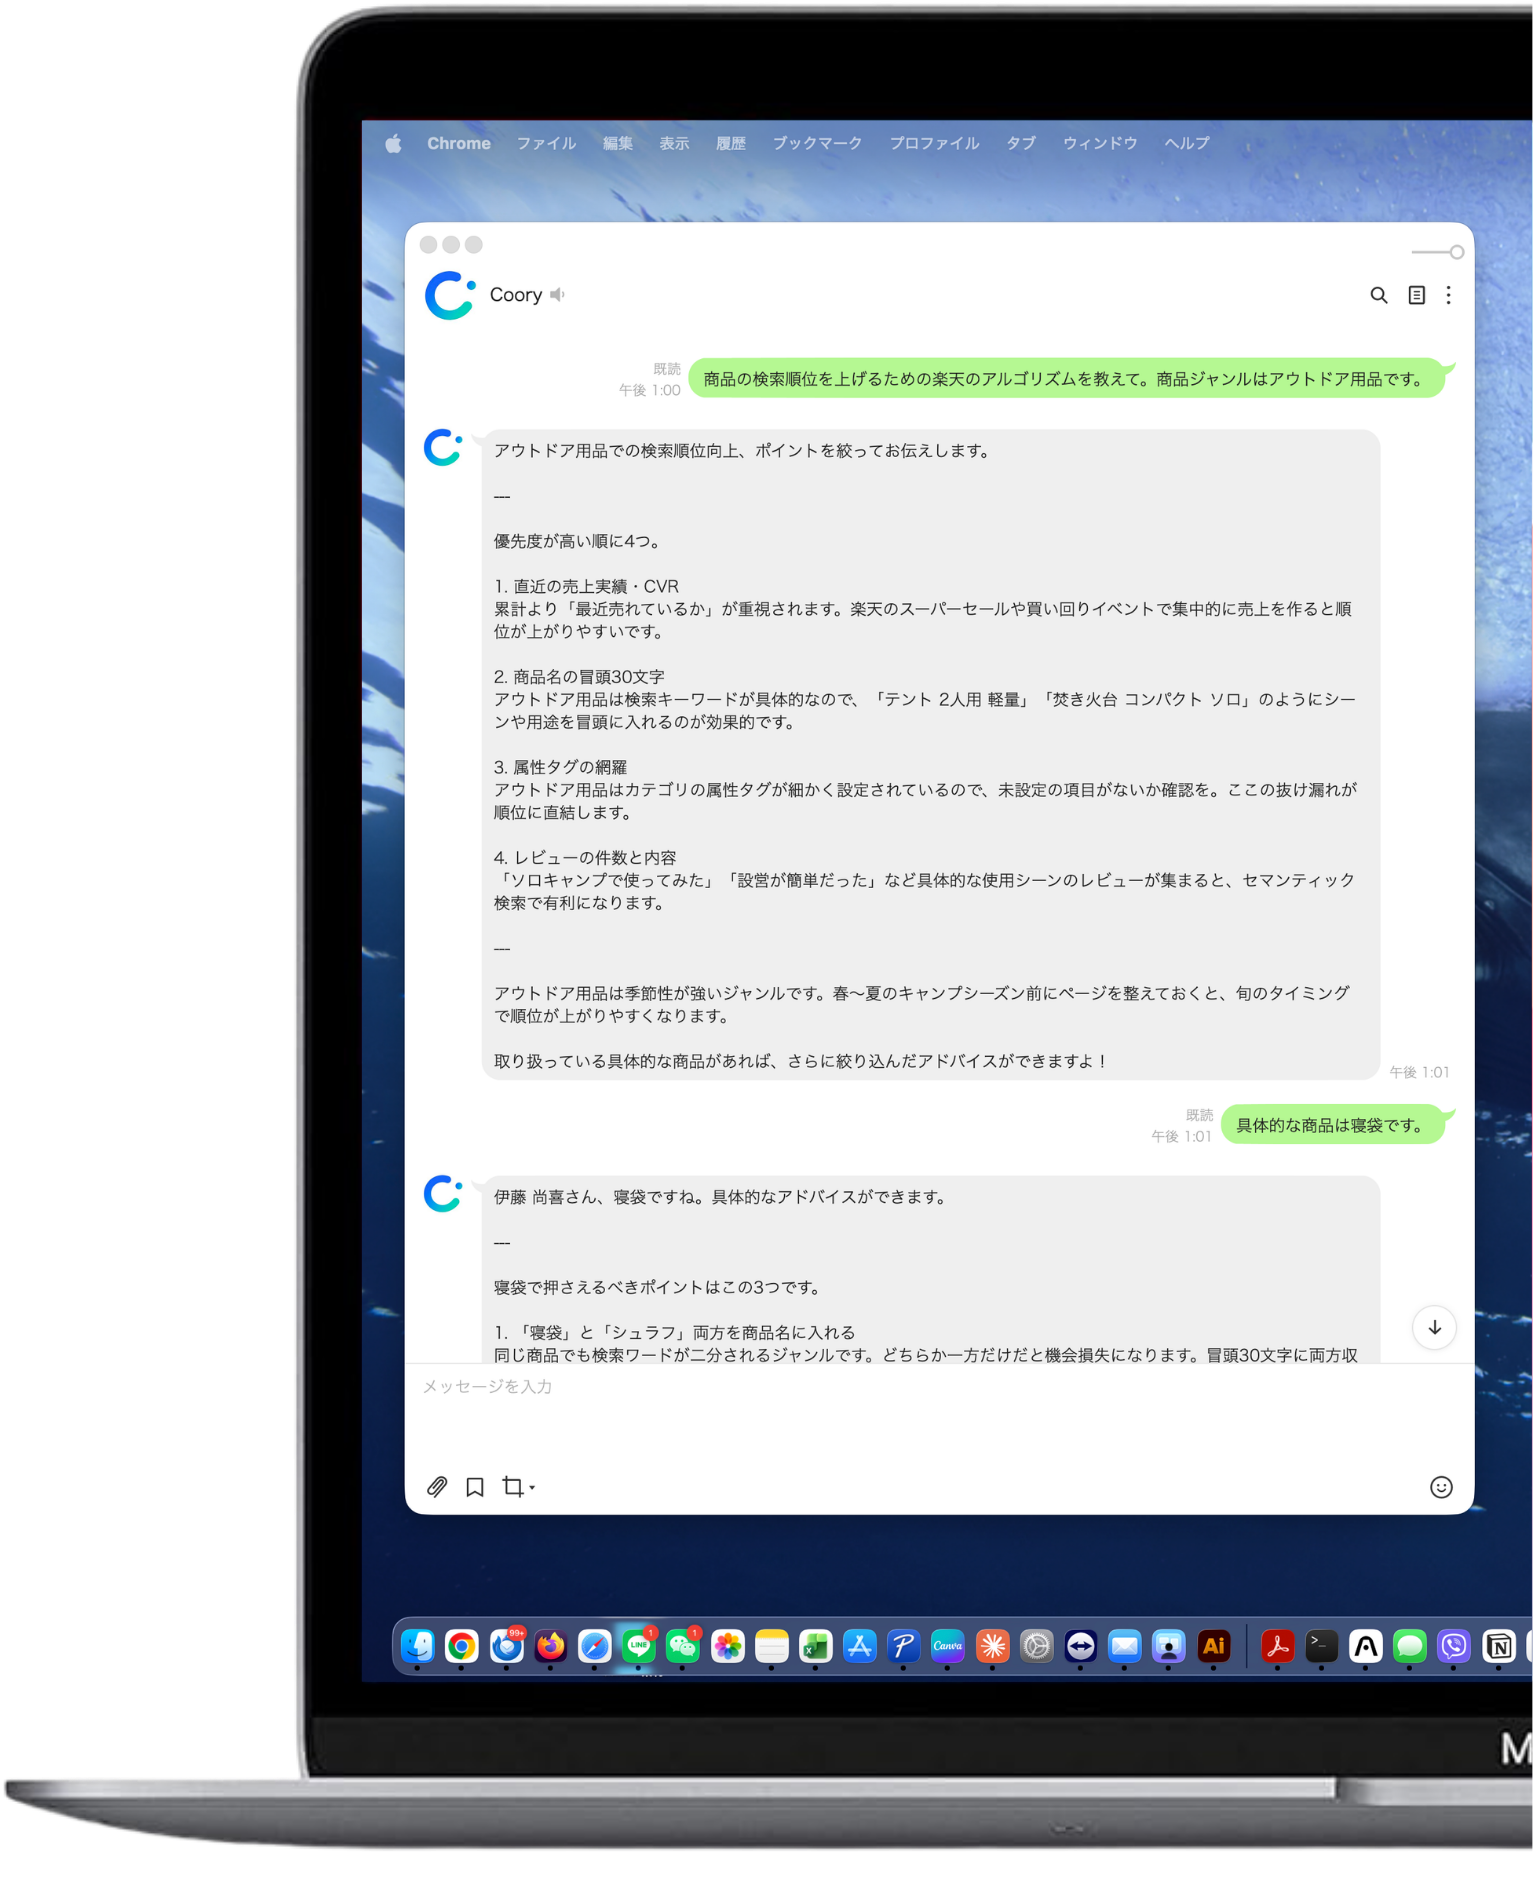
Task: Open Safari from the dock
Action: (594, 1646)
